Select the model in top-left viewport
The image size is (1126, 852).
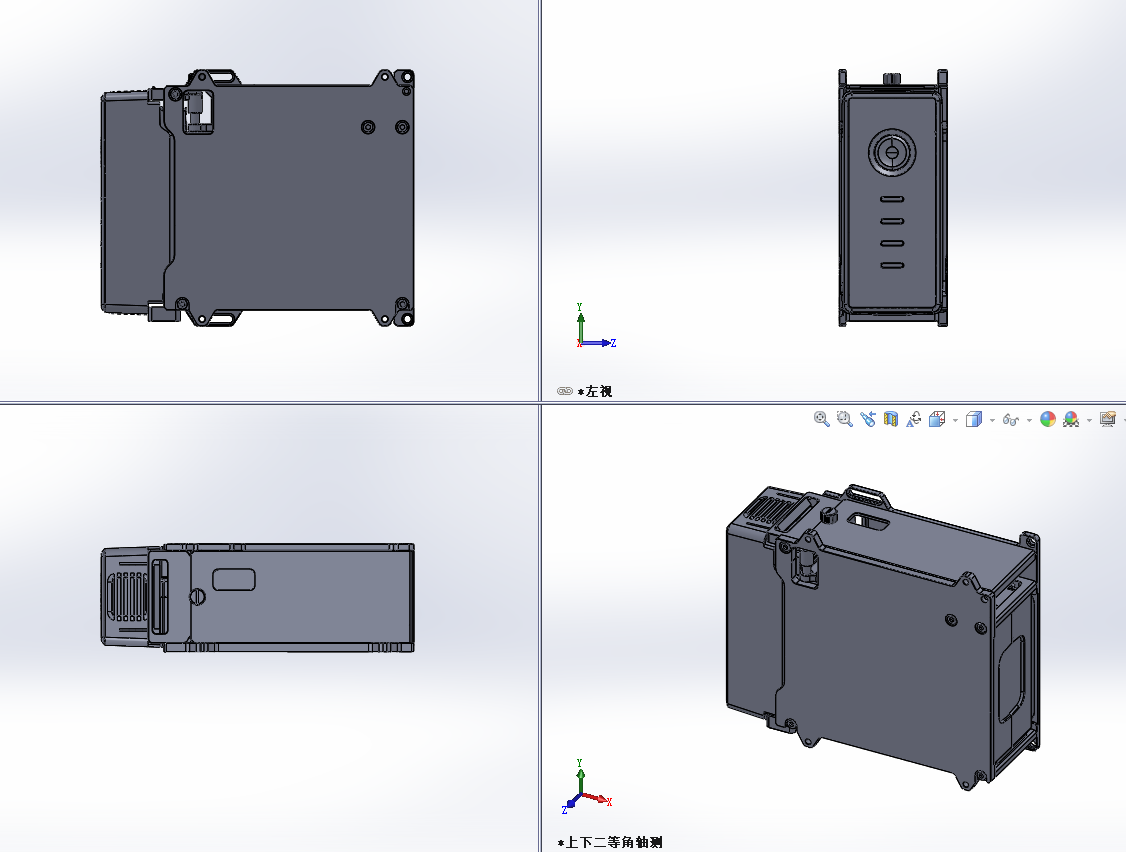(258, 198)
